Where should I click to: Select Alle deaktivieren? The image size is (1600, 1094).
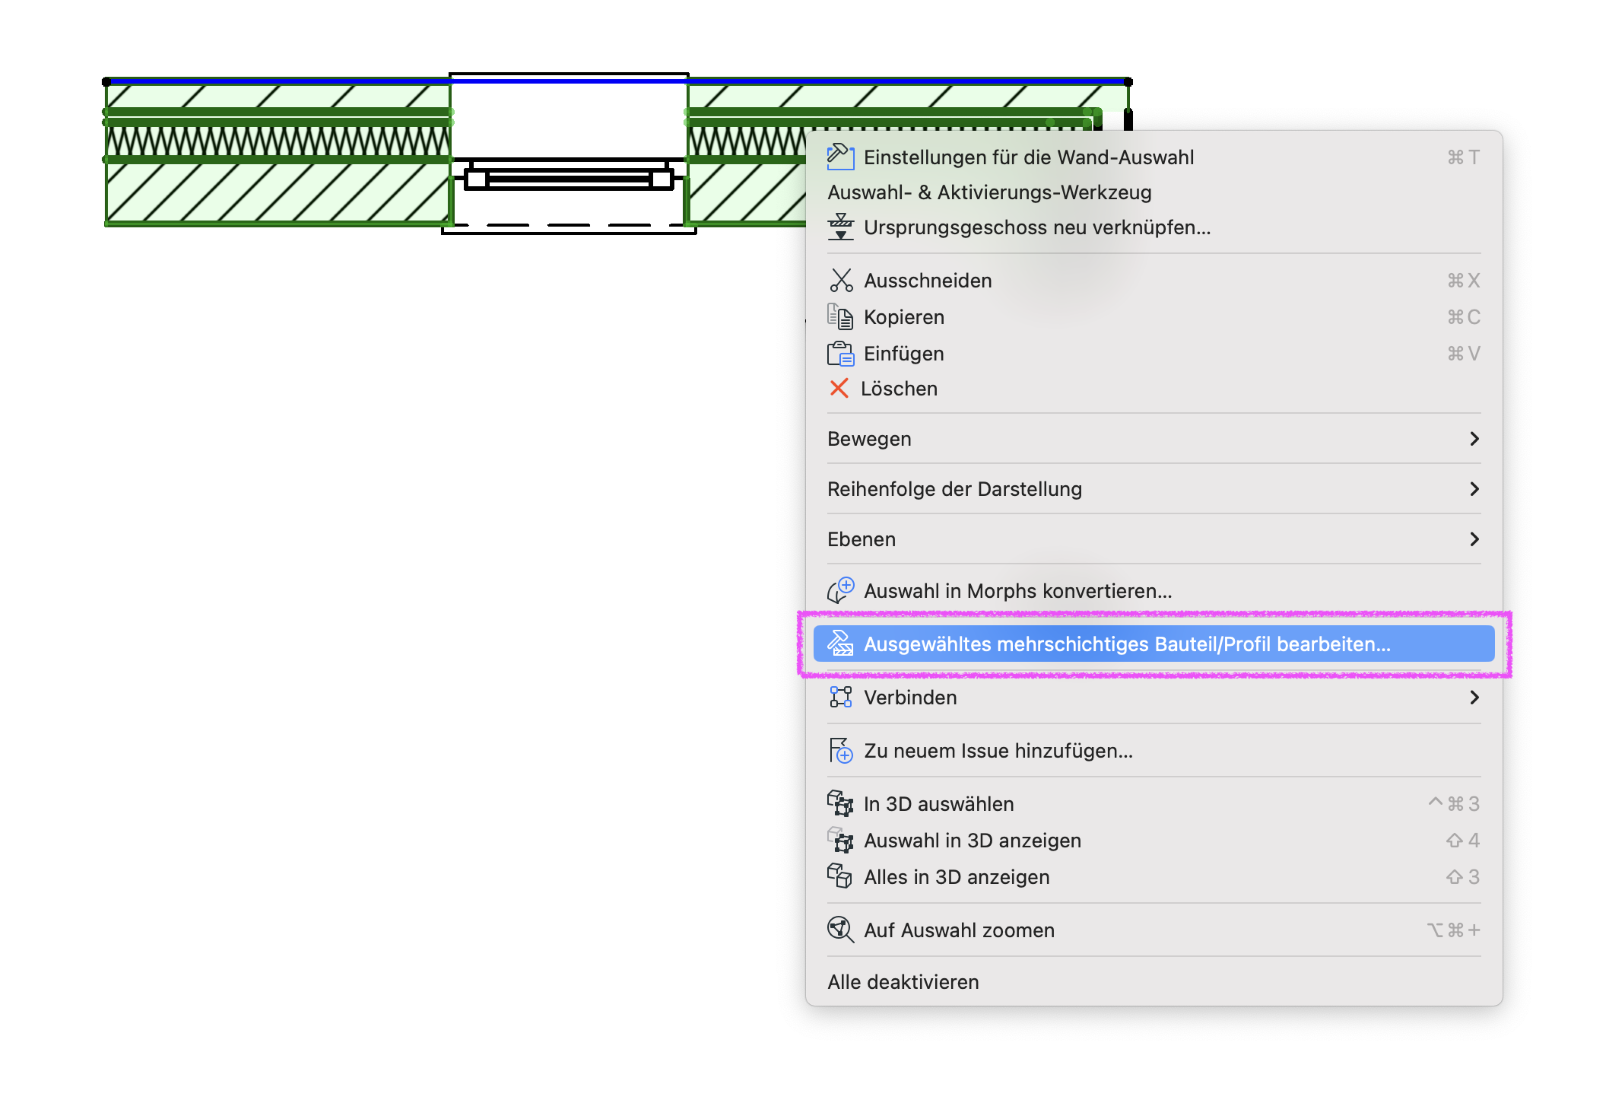(1153, 982)
